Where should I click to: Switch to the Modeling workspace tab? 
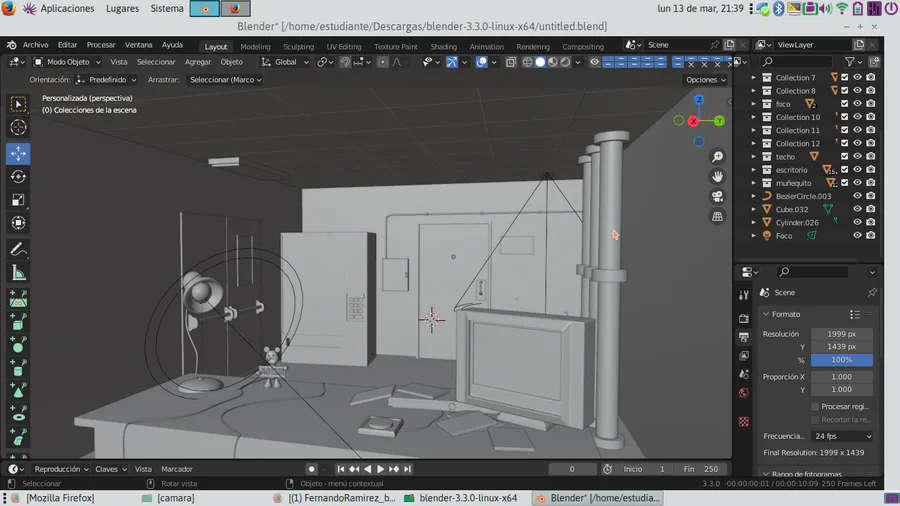coord(255,46)
